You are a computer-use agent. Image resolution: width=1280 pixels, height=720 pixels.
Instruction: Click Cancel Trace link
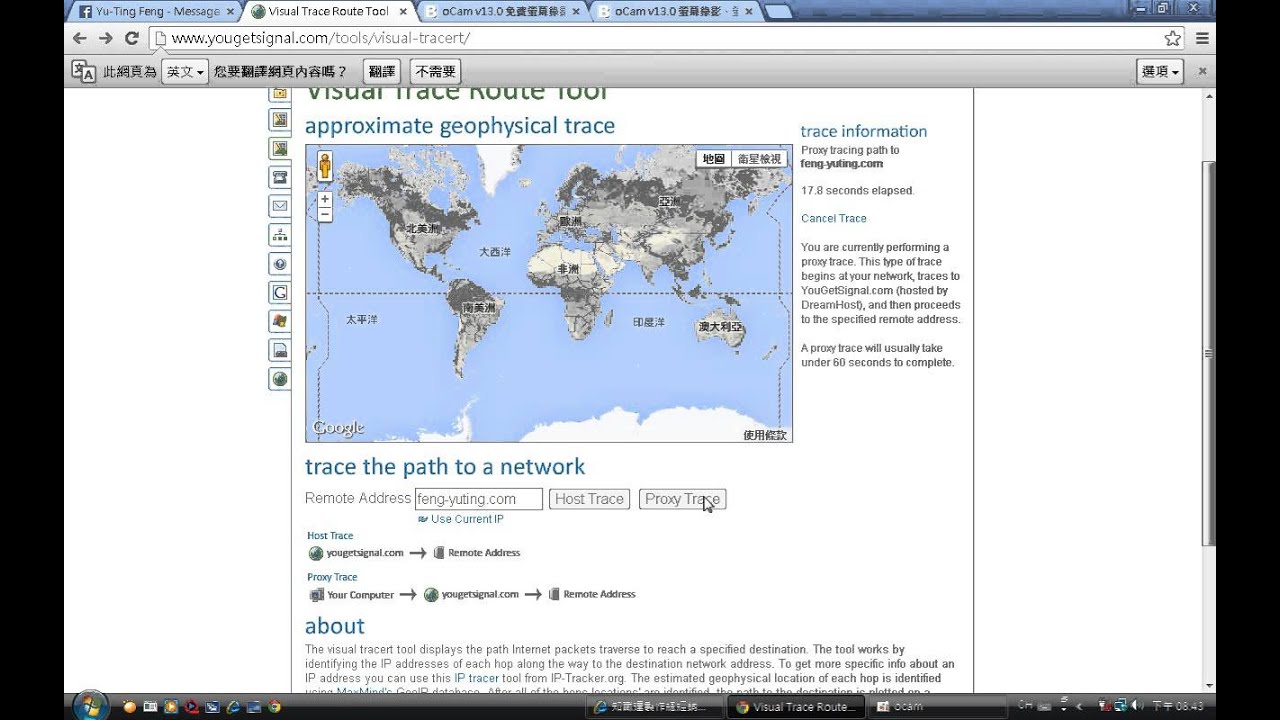(x=834, y=218)
